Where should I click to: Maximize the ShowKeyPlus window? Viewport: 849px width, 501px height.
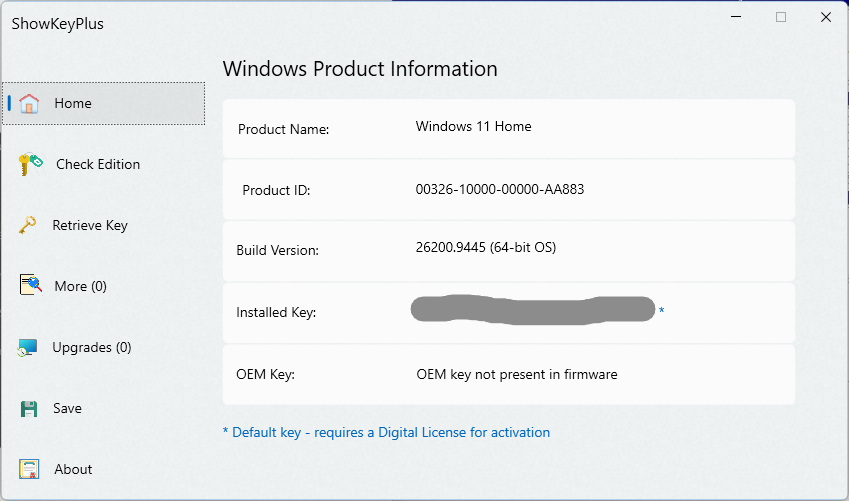coord(781,17)
